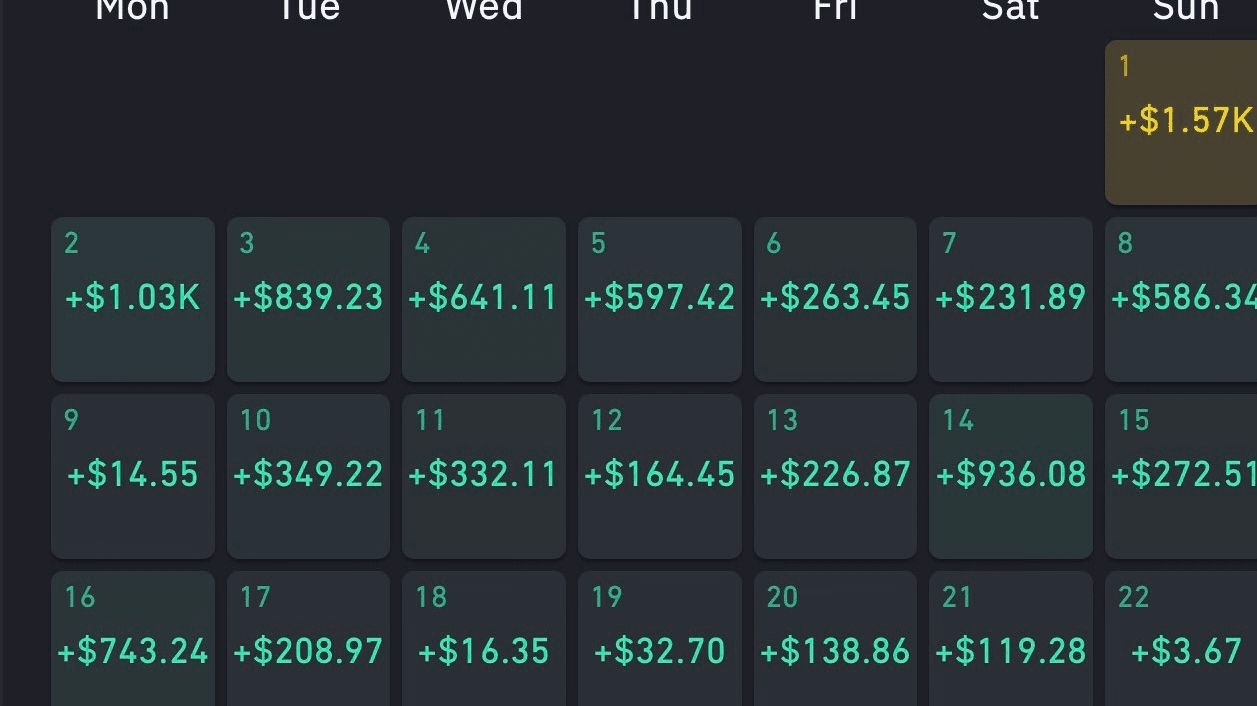Select day 4 cell +$641.11
The image size is (1257, 706).
[x=484, y=299]
